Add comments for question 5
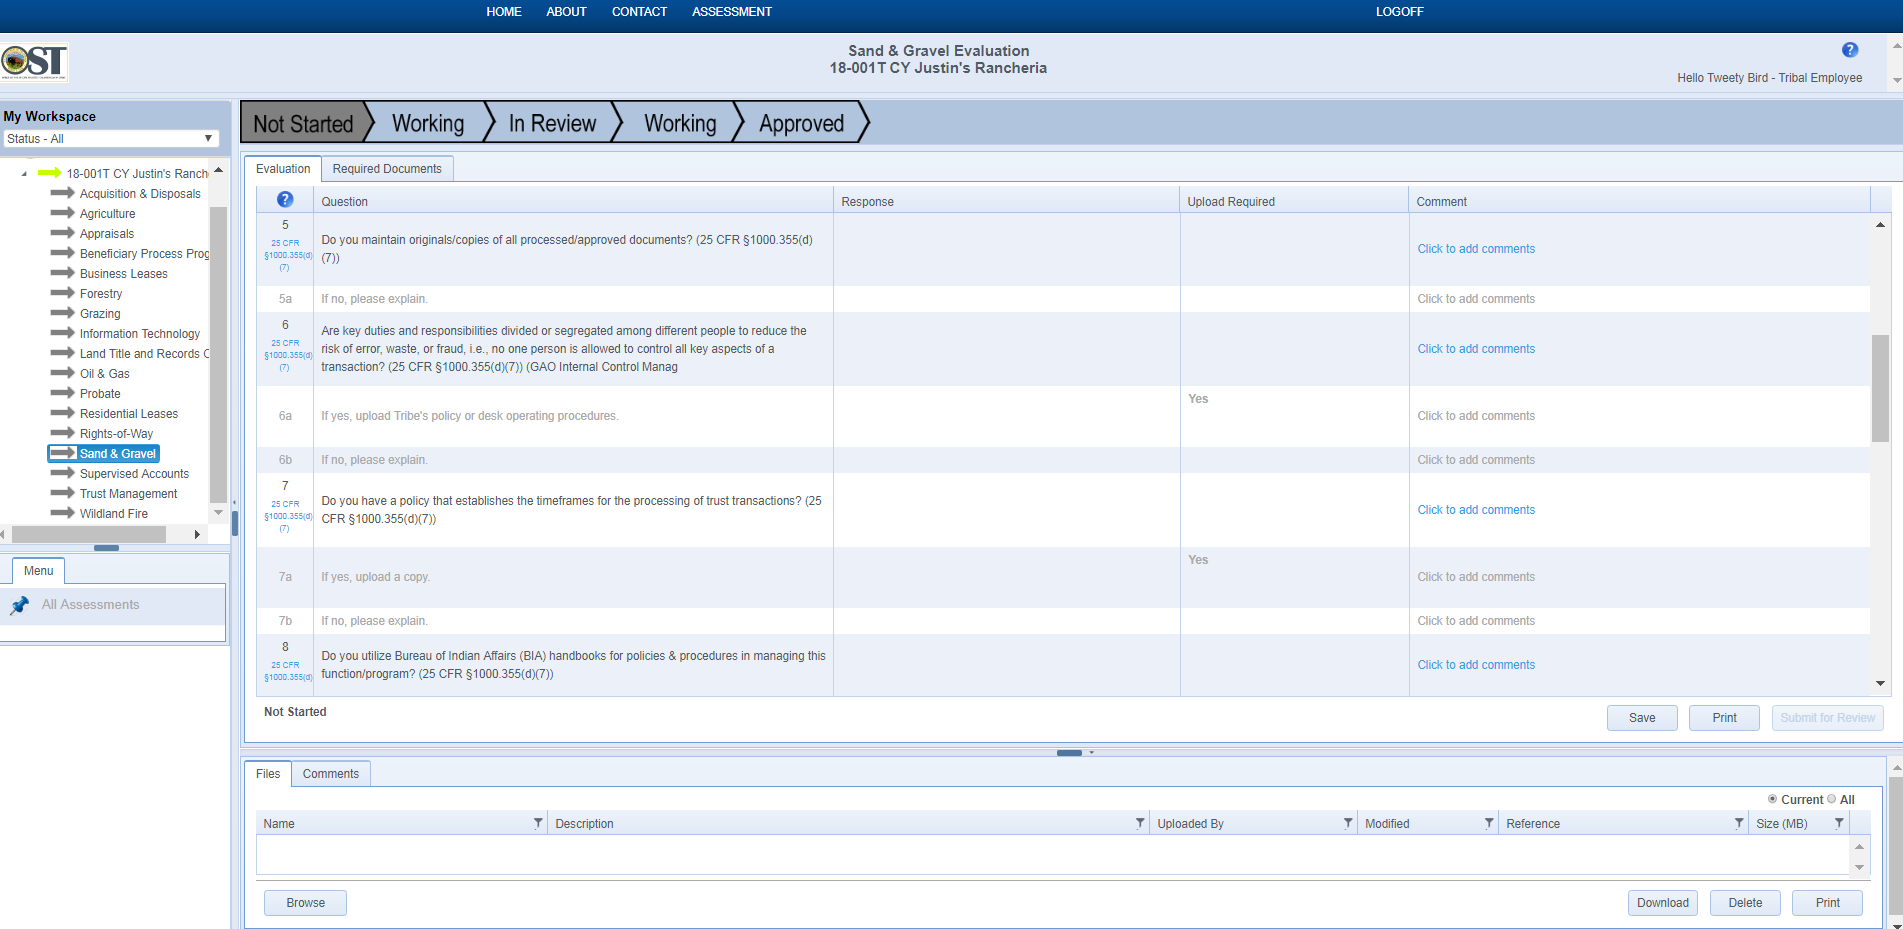The height and width of the screenshot is (929, 1903). (1476, 249)
